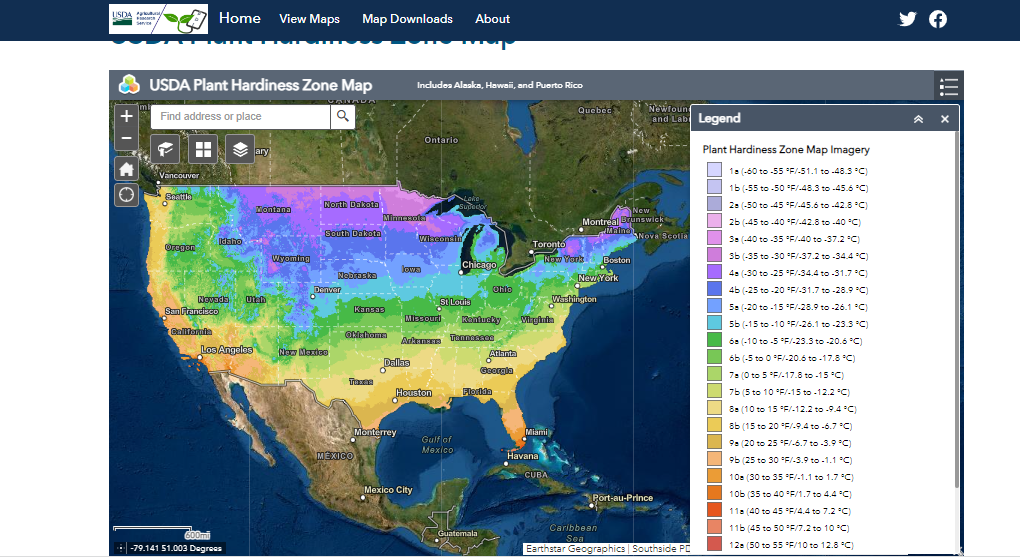Click the my location crosshair icon
Screen dimensions: 1020x560
[x=126, y=194]
